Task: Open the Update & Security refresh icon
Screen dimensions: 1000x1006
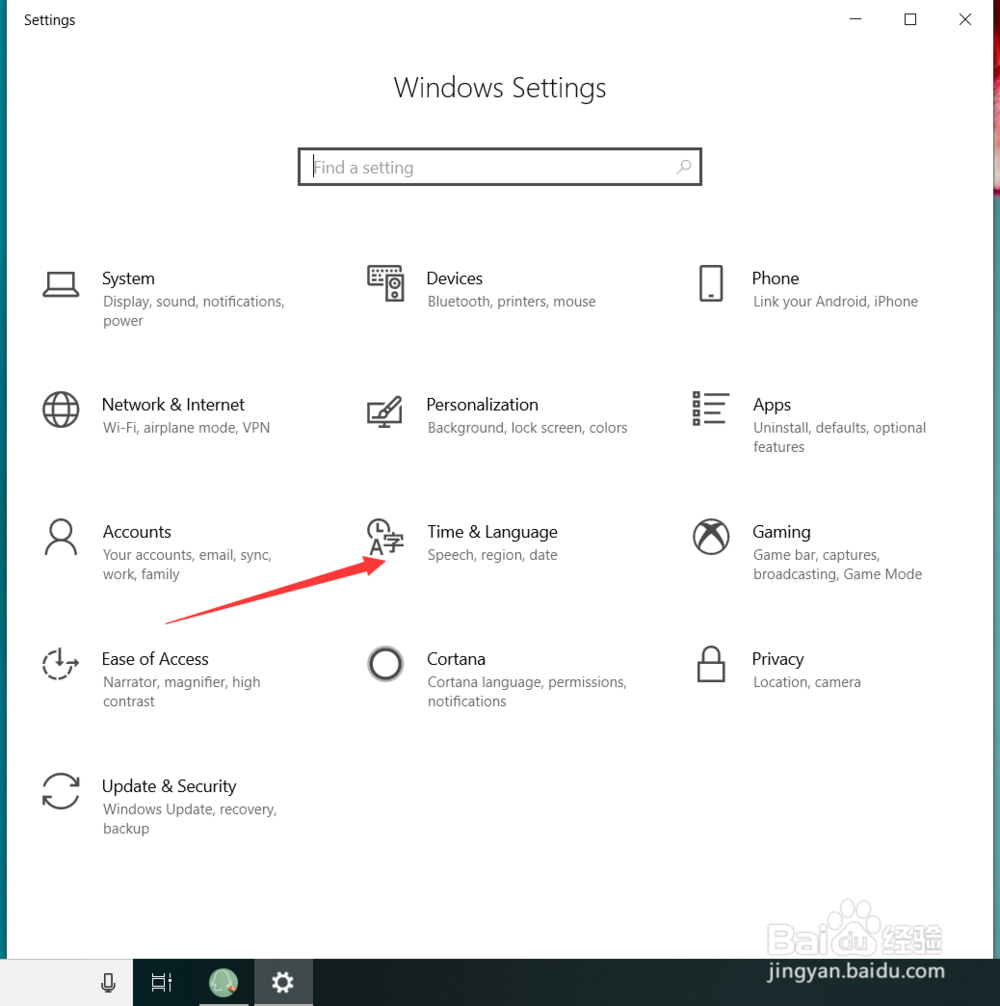Action: 61,790
